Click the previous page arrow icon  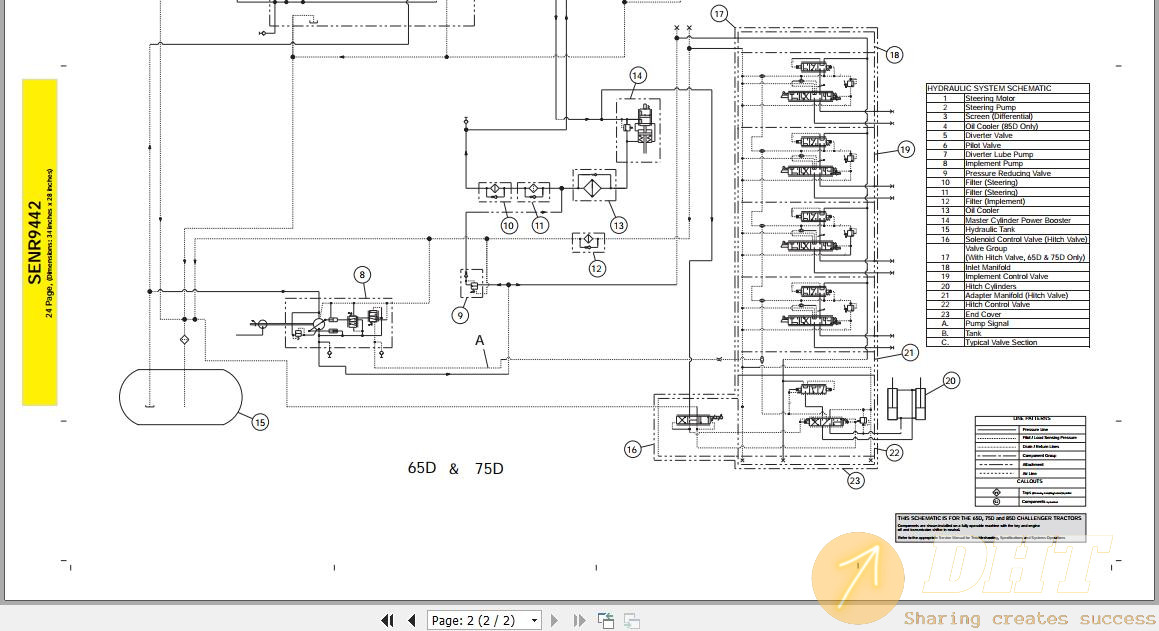(412, 620)
